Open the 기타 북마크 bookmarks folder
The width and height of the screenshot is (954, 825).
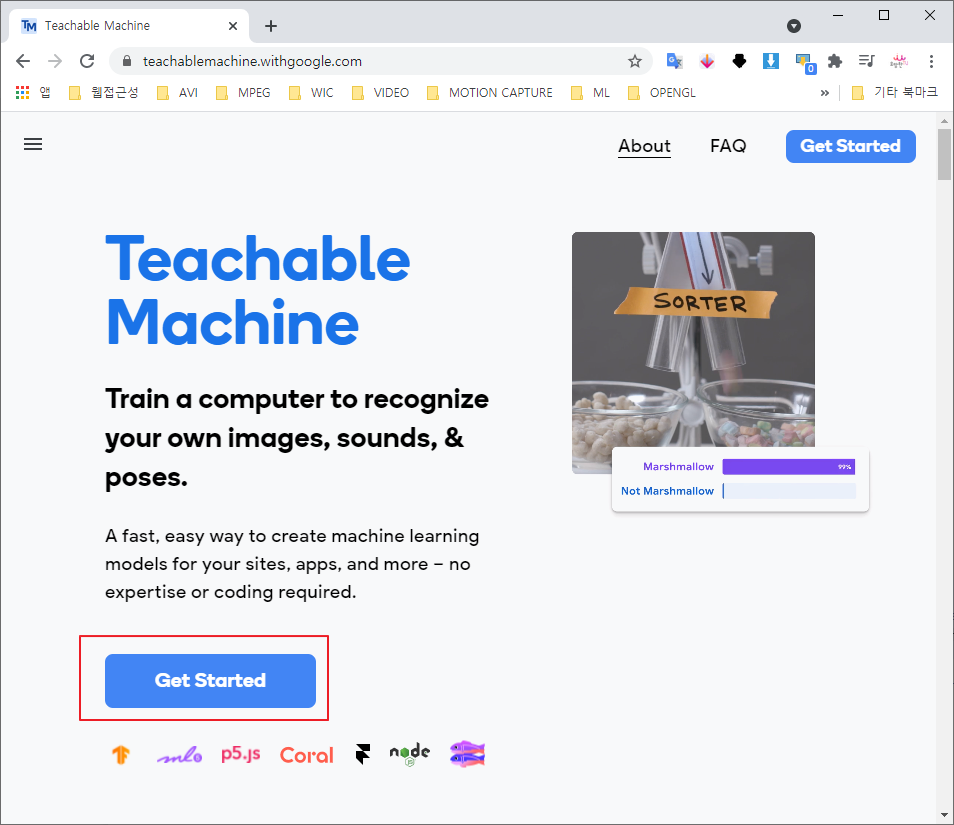894,92
